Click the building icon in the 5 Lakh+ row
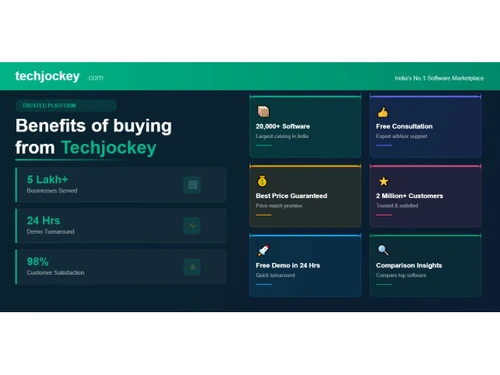Screen dimensions: 500x375 [x=192, y=185]
